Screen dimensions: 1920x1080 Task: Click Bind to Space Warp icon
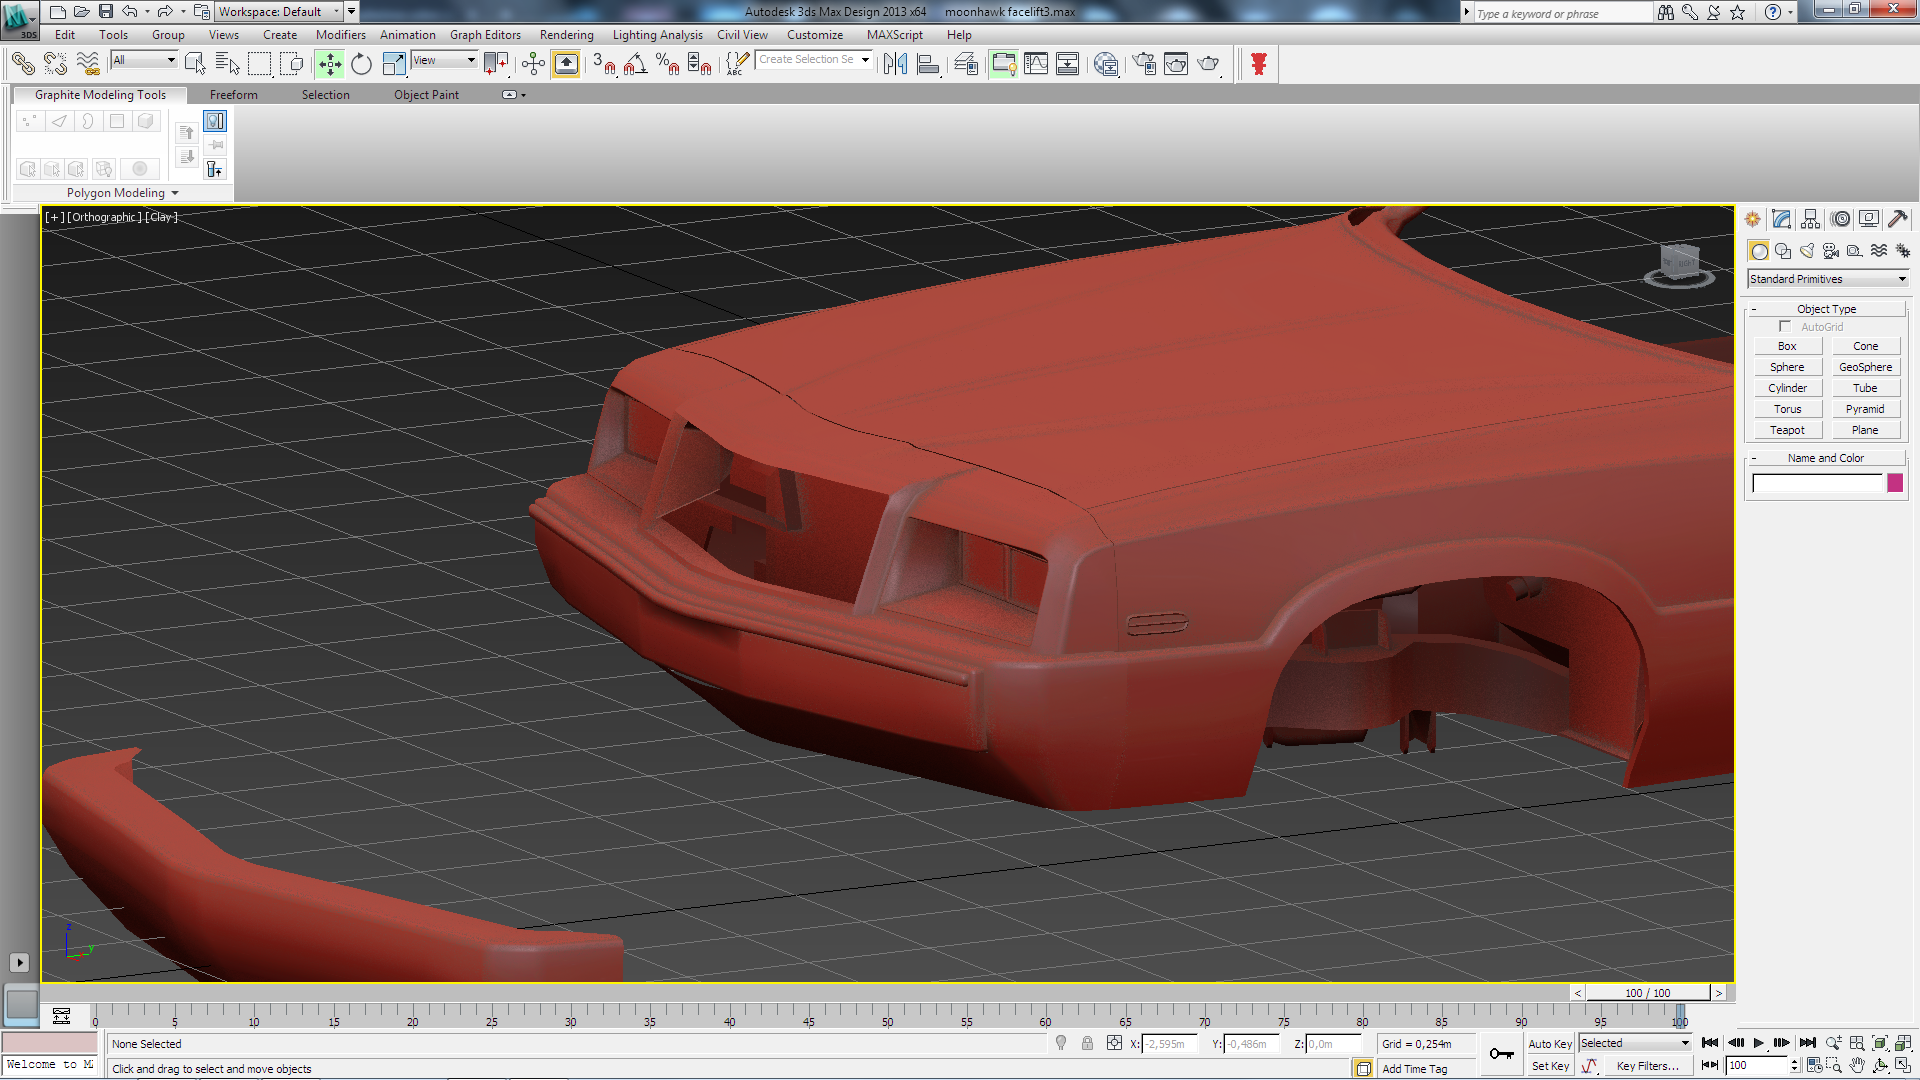pos(88,64)
